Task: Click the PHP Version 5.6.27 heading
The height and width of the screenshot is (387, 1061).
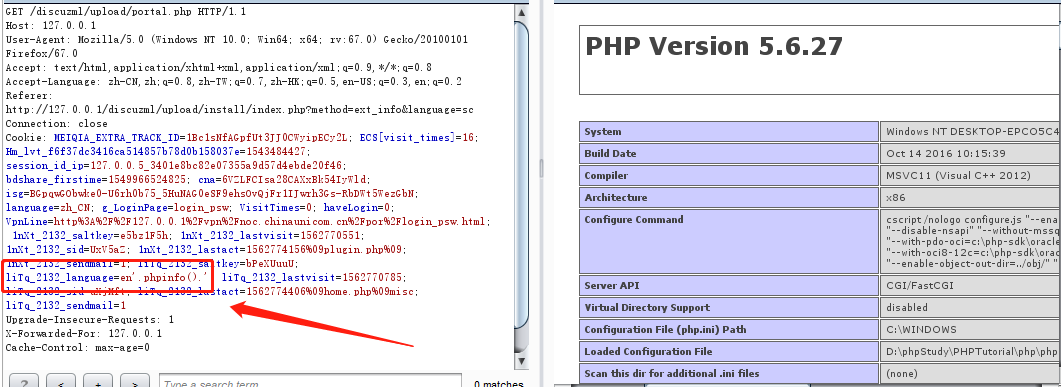Action: [x=714, y=46]
